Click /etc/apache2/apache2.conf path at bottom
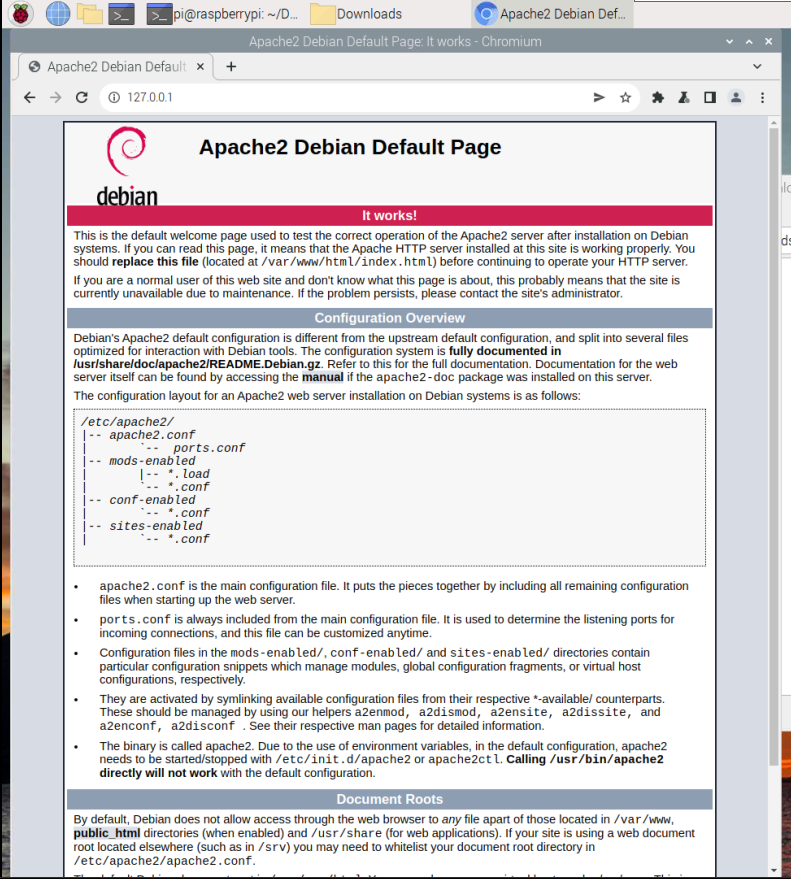 pos(163,861)
